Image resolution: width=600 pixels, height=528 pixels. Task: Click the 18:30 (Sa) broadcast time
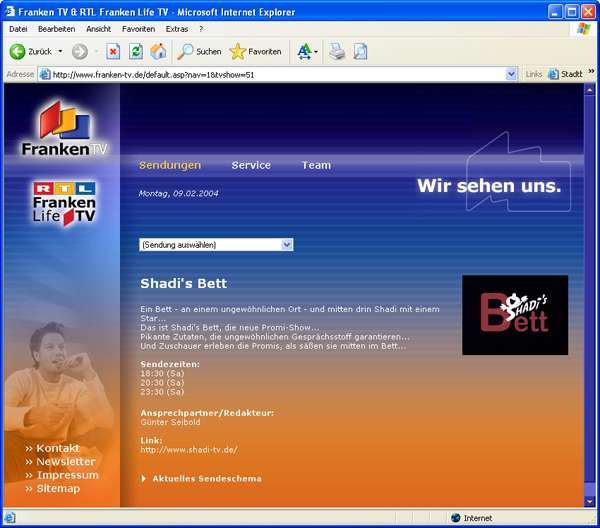(x=162, y=373)
